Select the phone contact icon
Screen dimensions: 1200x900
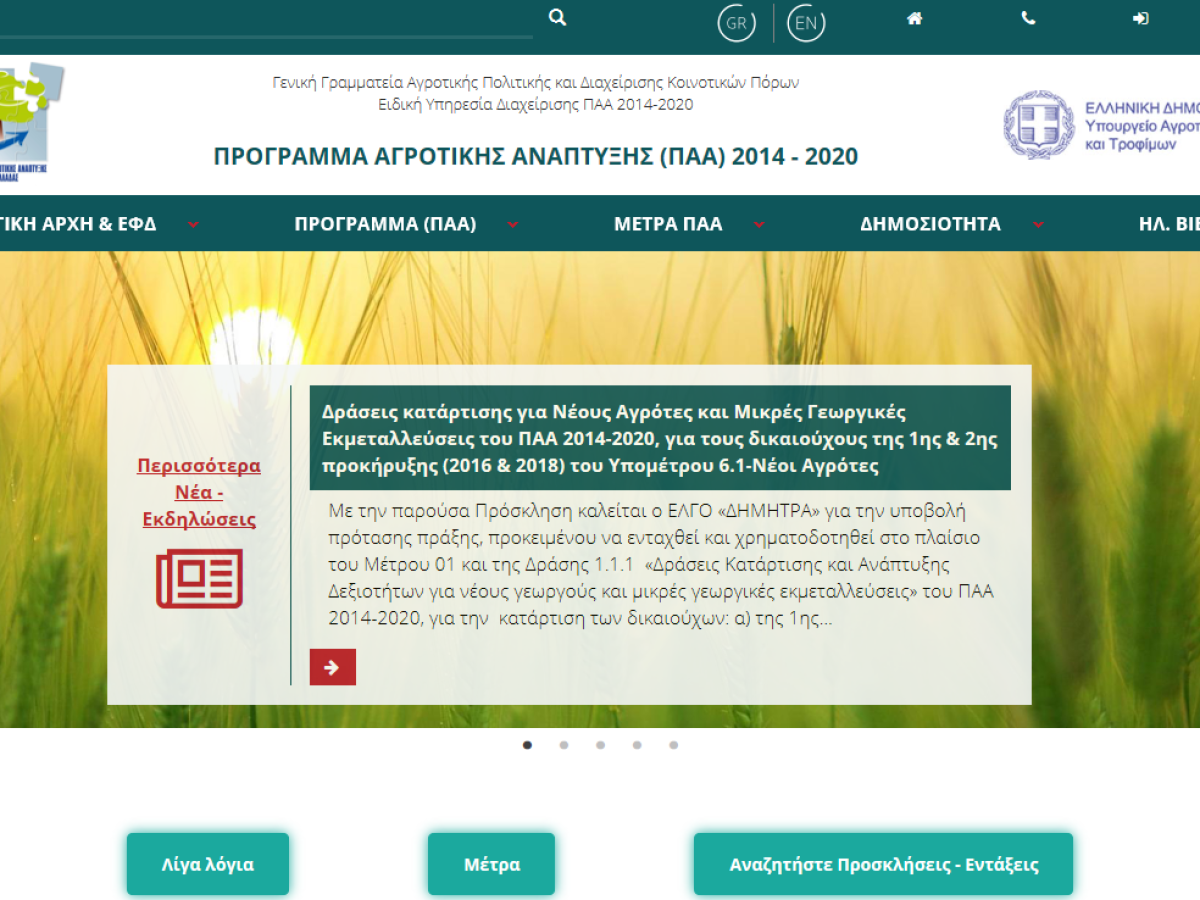1028,17
